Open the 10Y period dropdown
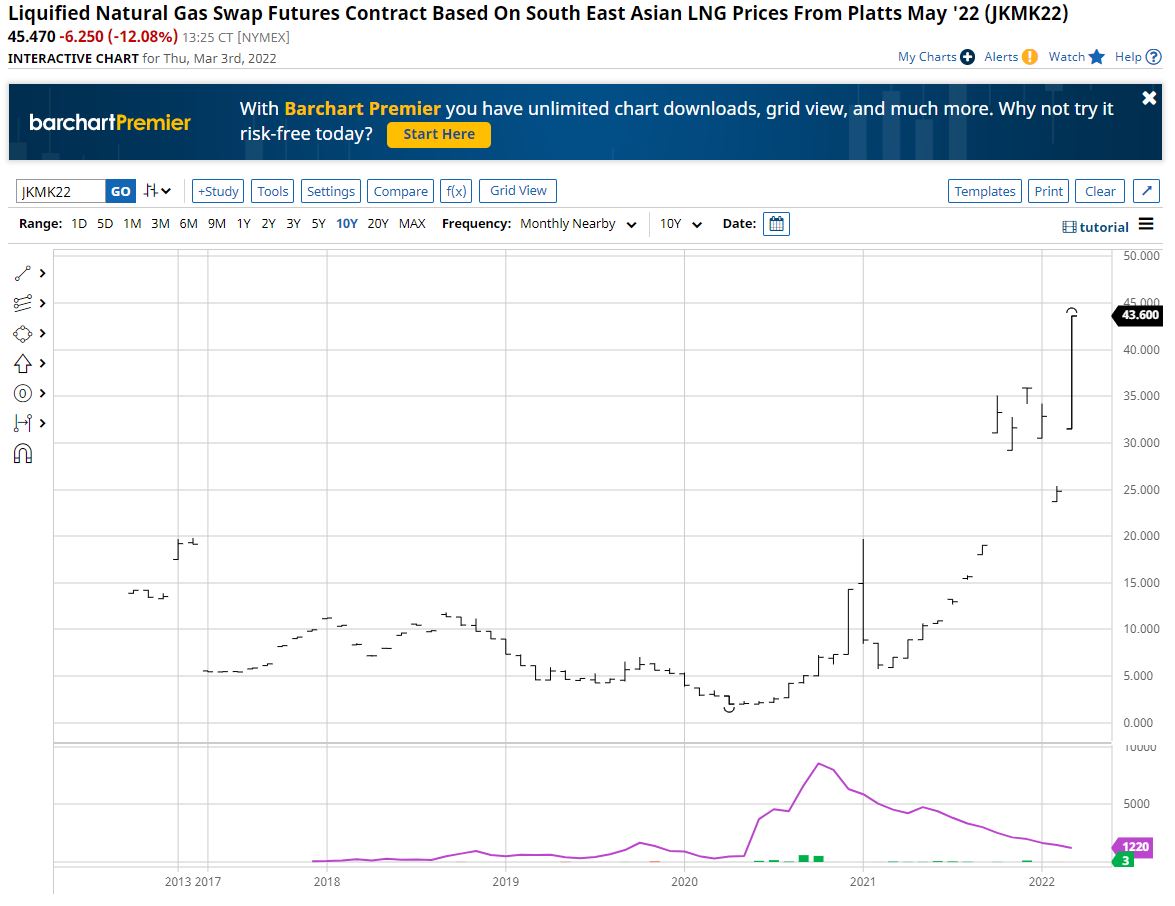 coord(680,224)
